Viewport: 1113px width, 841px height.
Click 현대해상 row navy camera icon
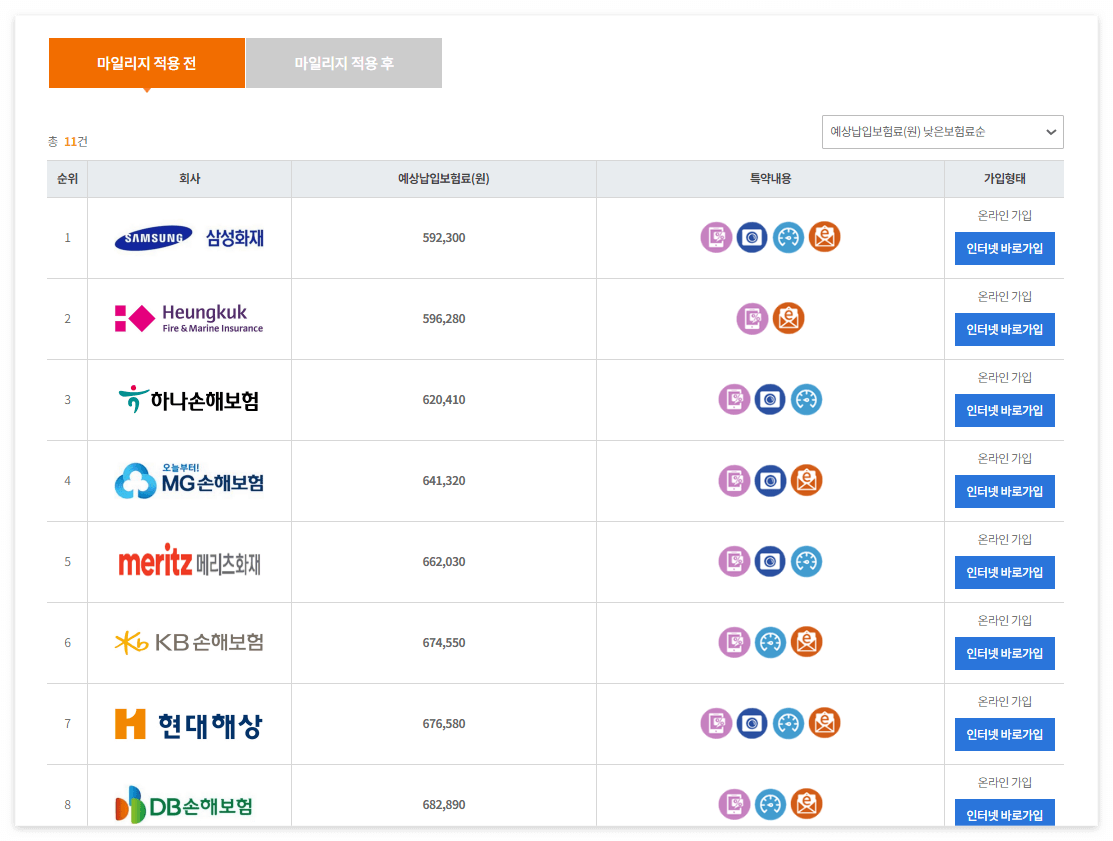click(x=752, y=723)
